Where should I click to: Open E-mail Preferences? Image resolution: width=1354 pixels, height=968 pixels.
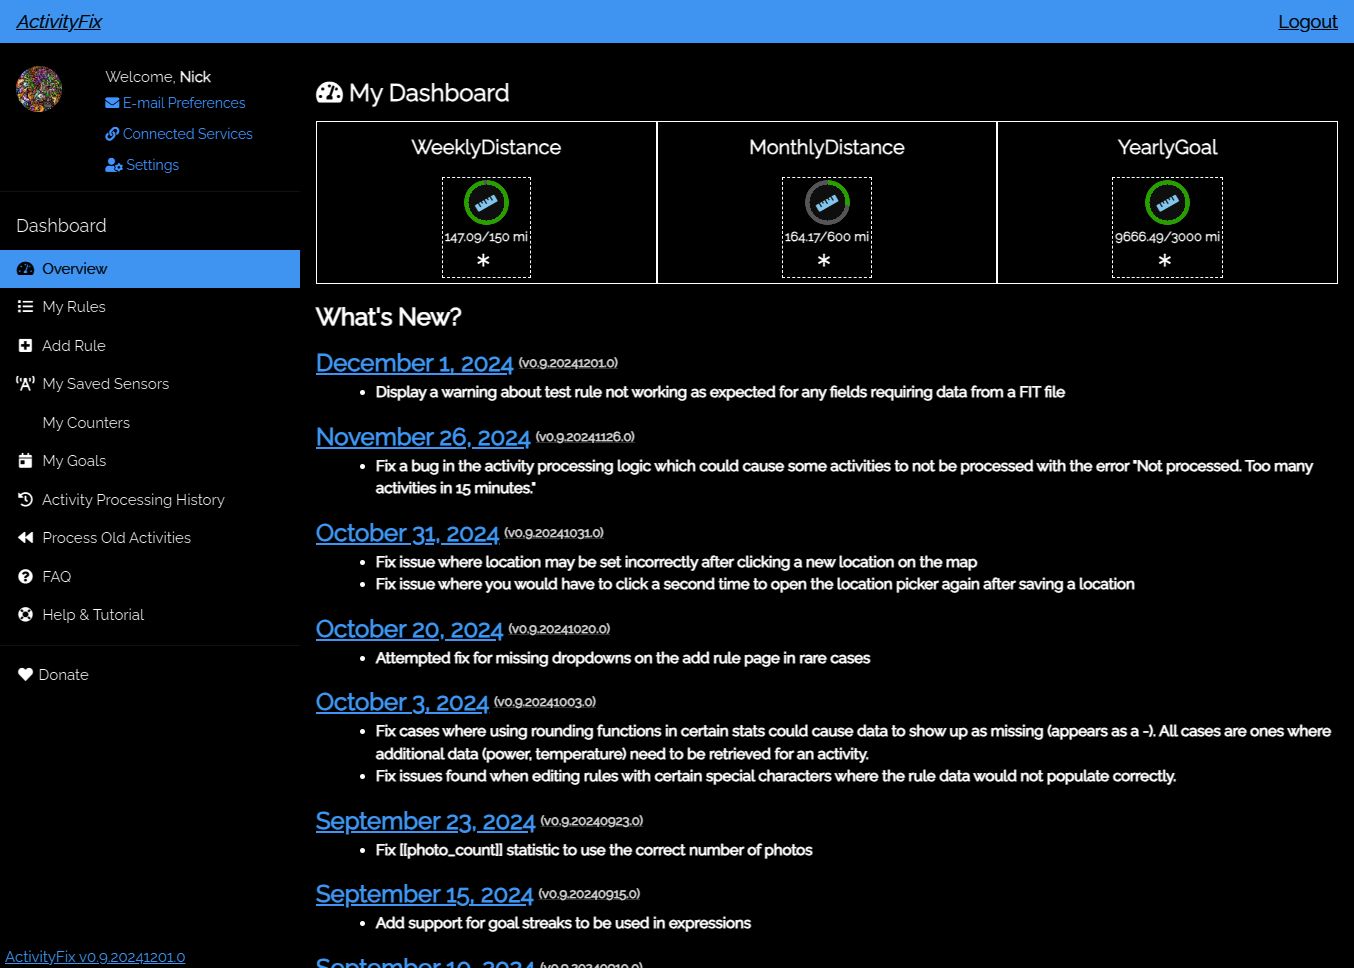(184, 102)
